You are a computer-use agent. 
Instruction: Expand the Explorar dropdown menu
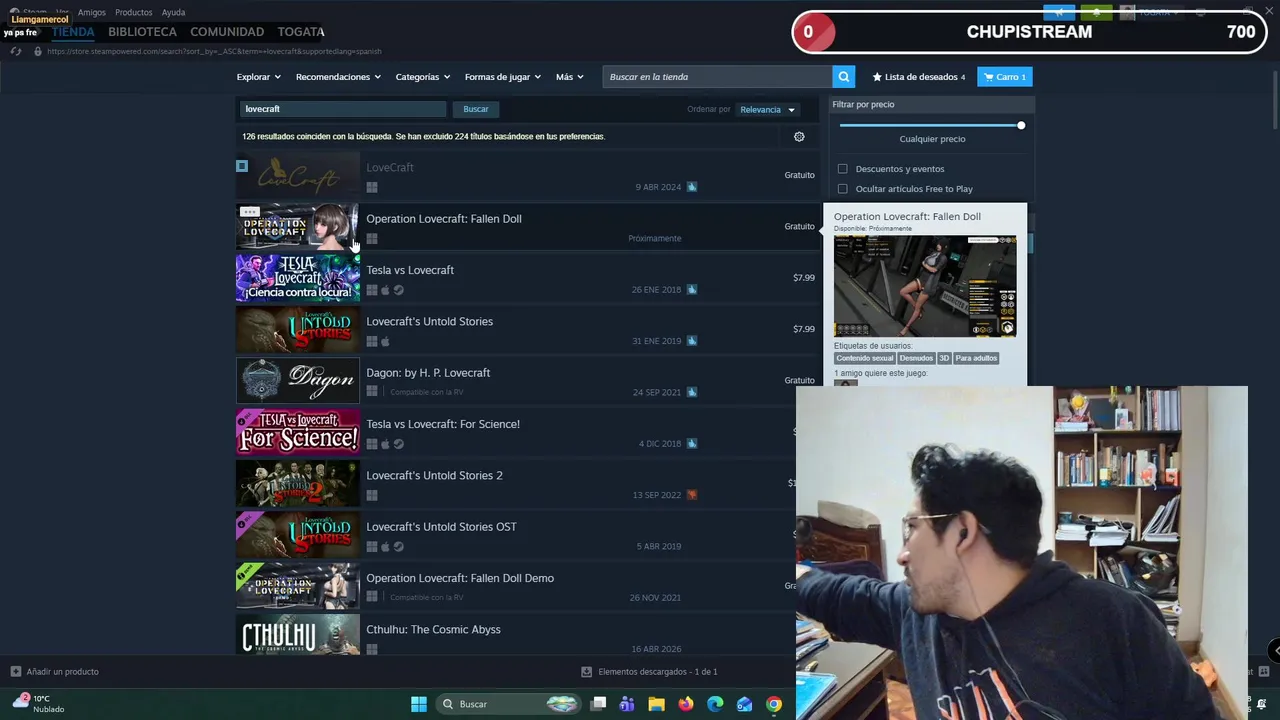click(x=258, y=77)
